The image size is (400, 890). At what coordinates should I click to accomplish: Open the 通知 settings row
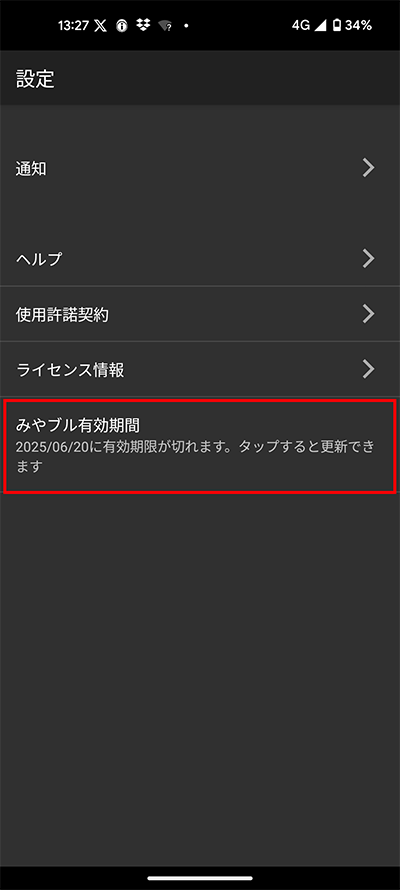pyautogui.click(x=200, y=169)
